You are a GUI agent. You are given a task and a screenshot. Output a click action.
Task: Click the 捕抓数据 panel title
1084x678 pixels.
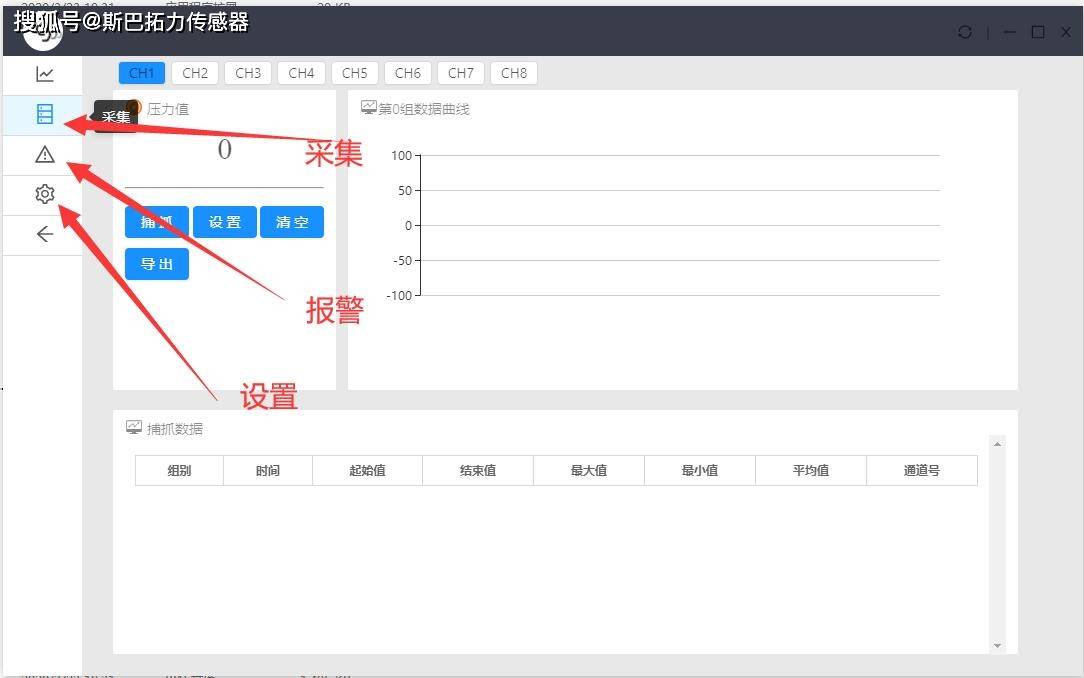(175, 429)
